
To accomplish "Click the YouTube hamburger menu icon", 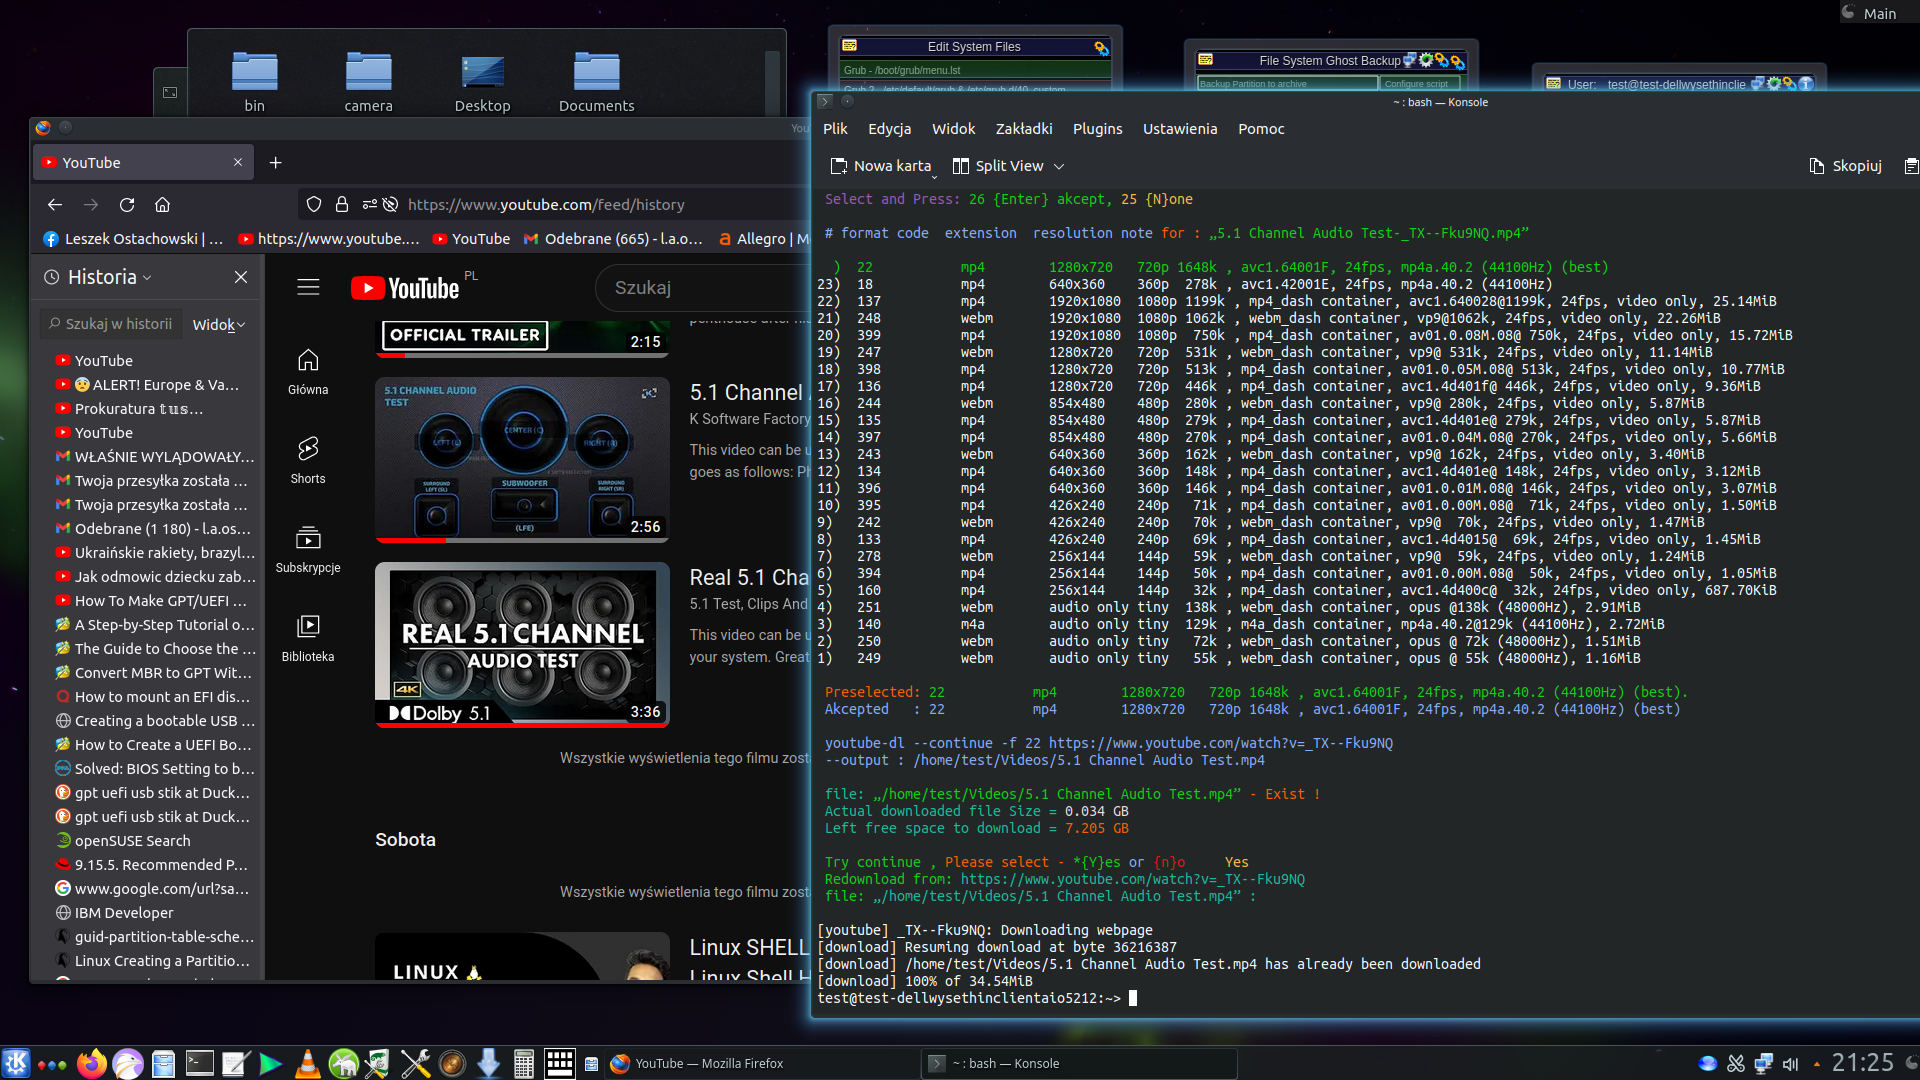I will tap(308, 288).
